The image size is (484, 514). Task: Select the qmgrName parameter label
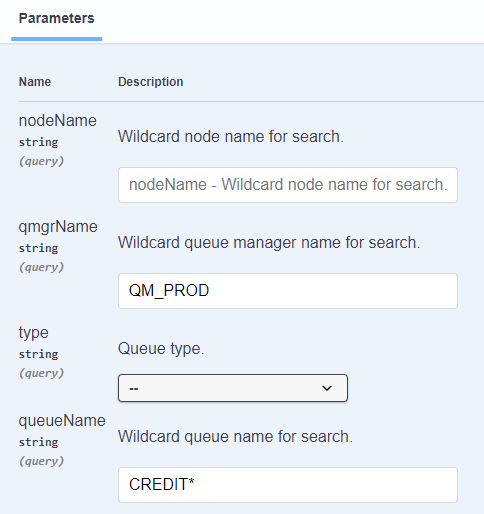click(x=58, y=227)
